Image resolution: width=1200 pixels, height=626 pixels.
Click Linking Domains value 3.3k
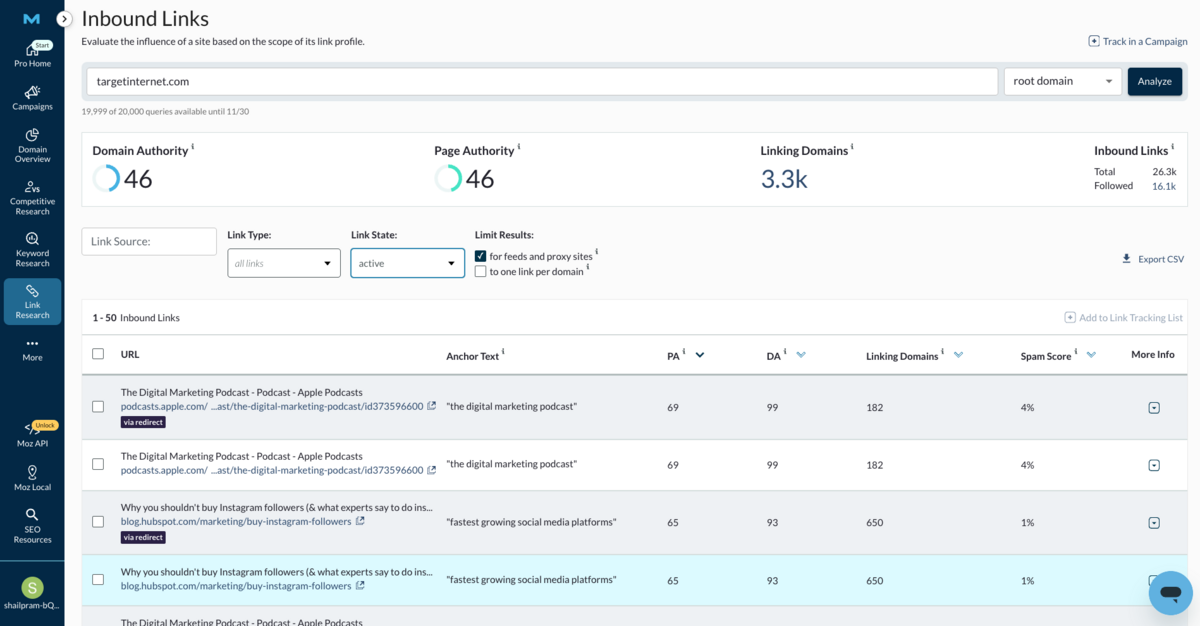[784, 179]
